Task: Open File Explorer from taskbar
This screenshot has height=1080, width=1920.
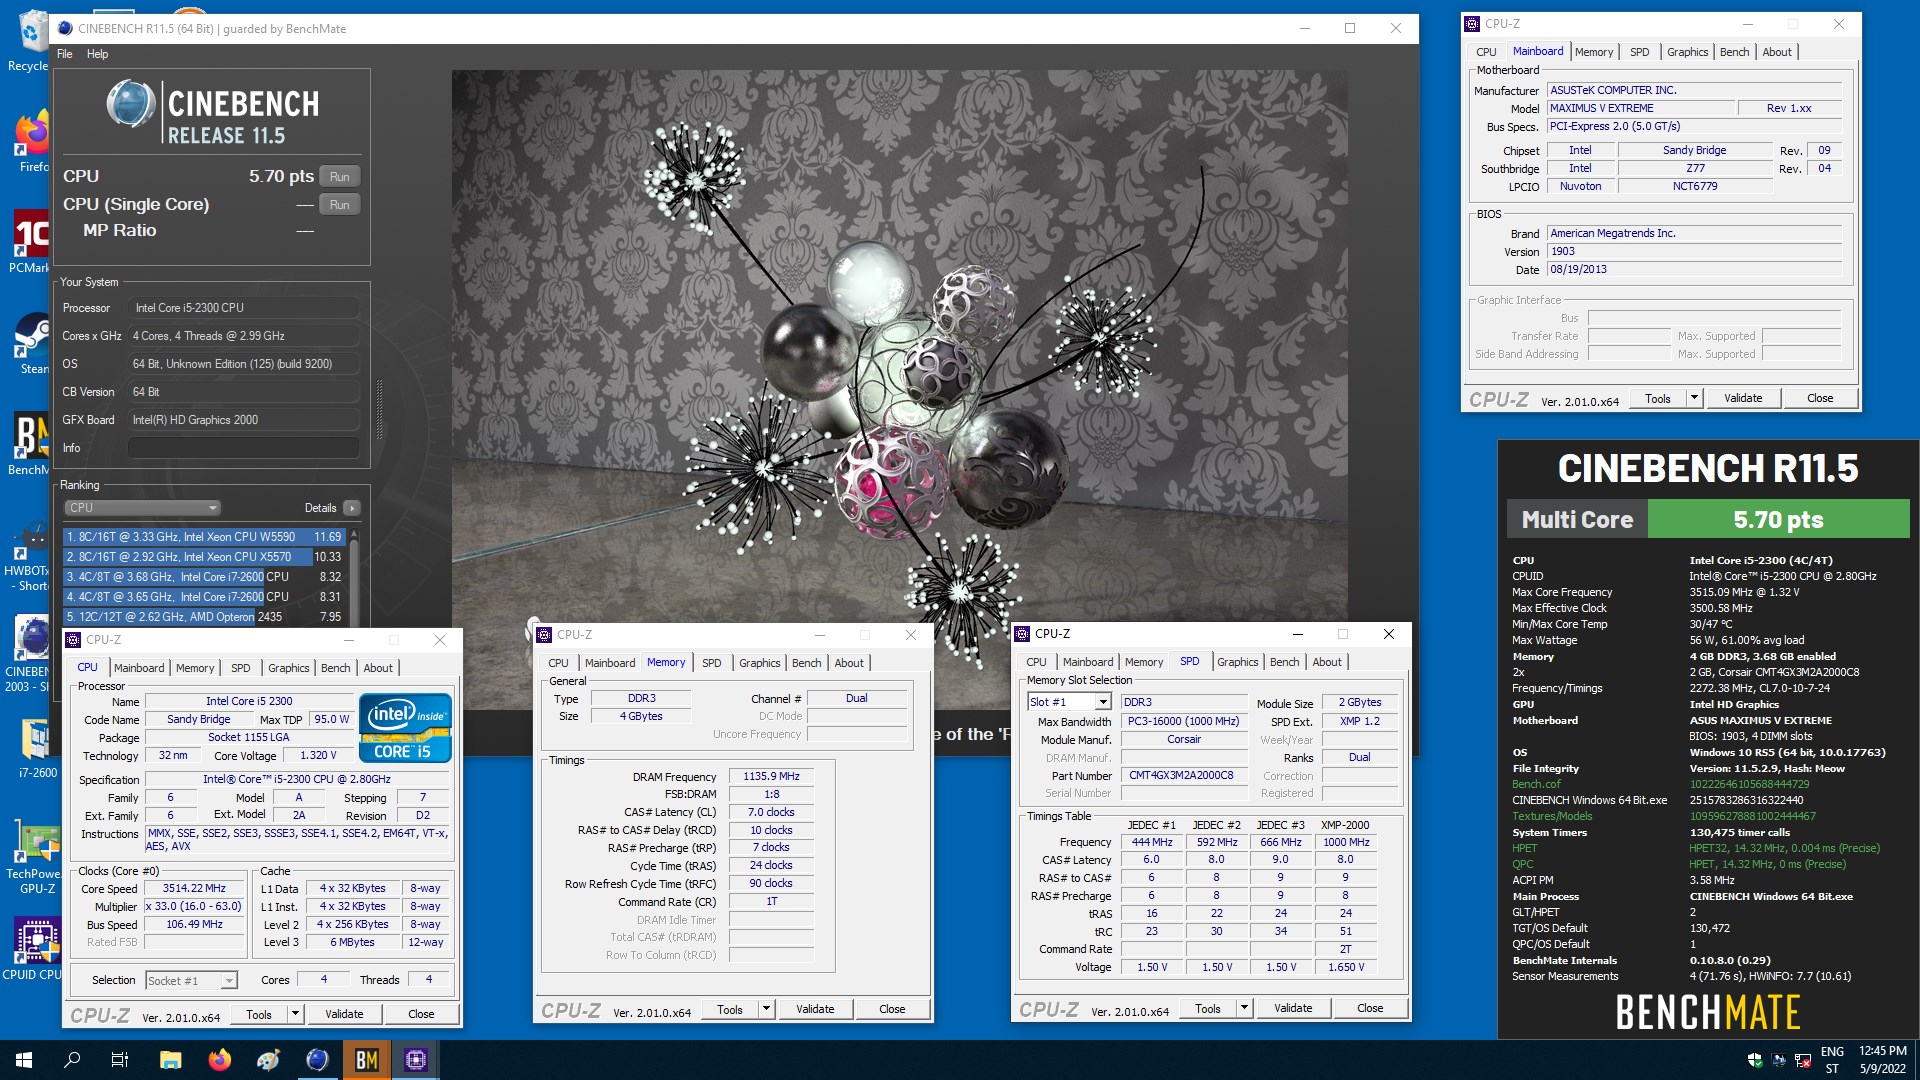Action: click(170, 1060)
